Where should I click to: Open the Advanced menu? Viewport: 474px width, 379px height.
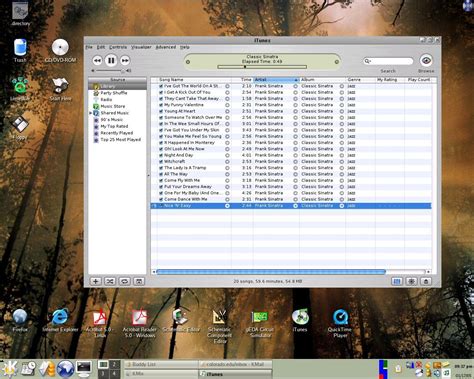[x=166, y=47]
